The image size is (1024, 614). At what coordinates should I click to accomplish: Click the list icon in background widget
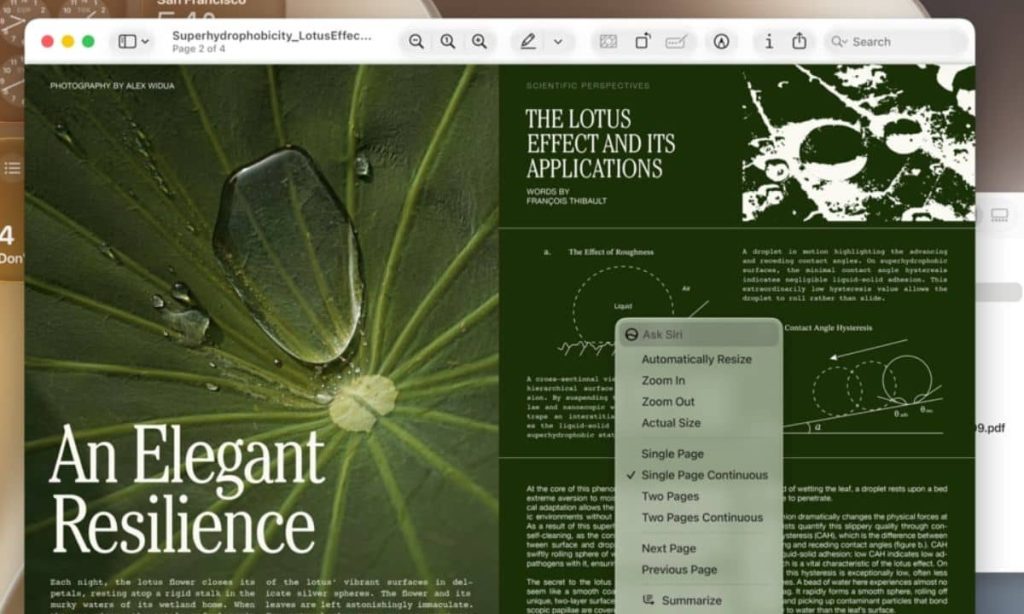pos(12,168)
